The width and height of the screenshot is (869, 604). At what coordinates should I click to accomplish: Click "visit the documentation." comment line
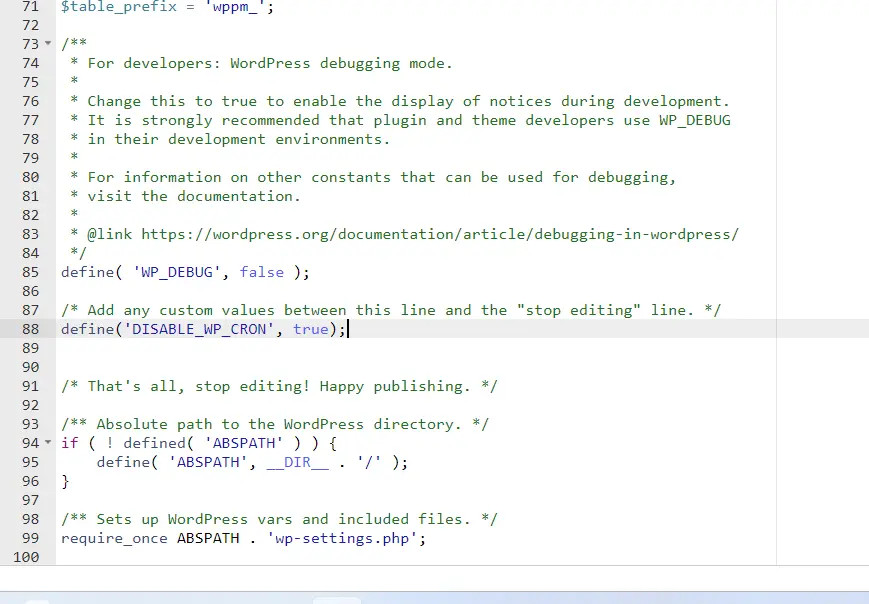pyautogui.click(x=194, y=196)
